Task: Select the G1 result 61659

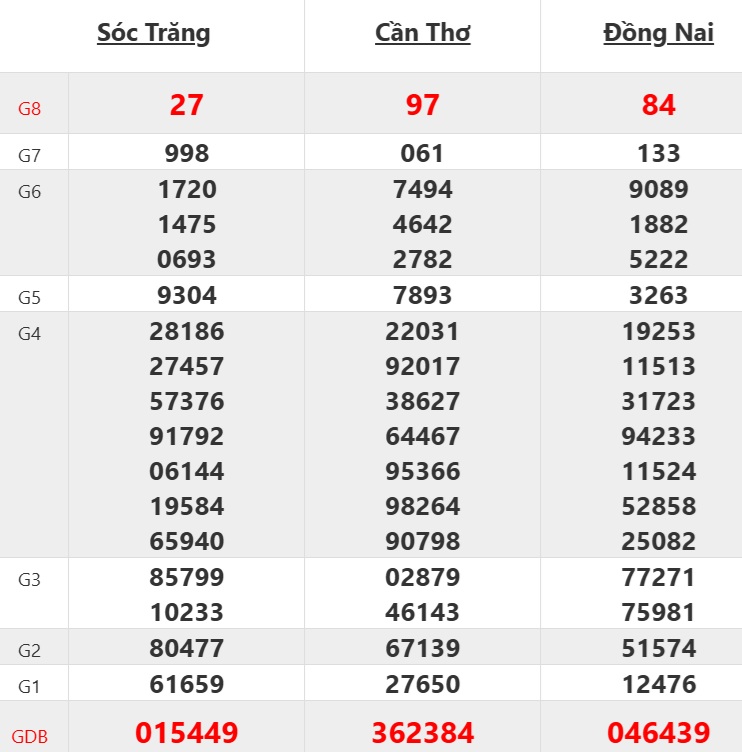Action: pos(187,684)
